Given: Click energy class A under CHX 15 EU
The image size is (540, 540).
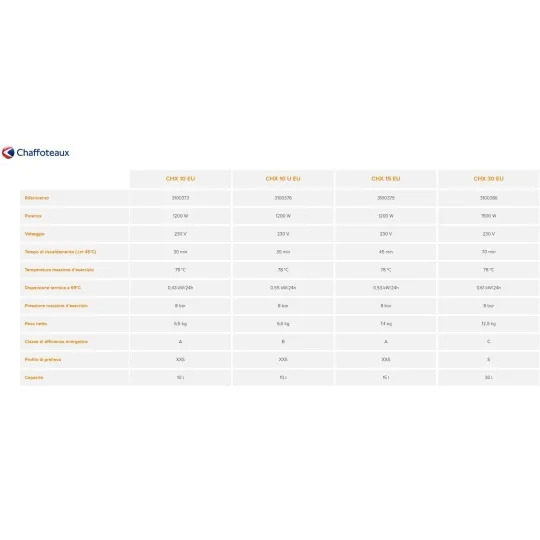Looking at the screenshot, I should coord(386,342).
